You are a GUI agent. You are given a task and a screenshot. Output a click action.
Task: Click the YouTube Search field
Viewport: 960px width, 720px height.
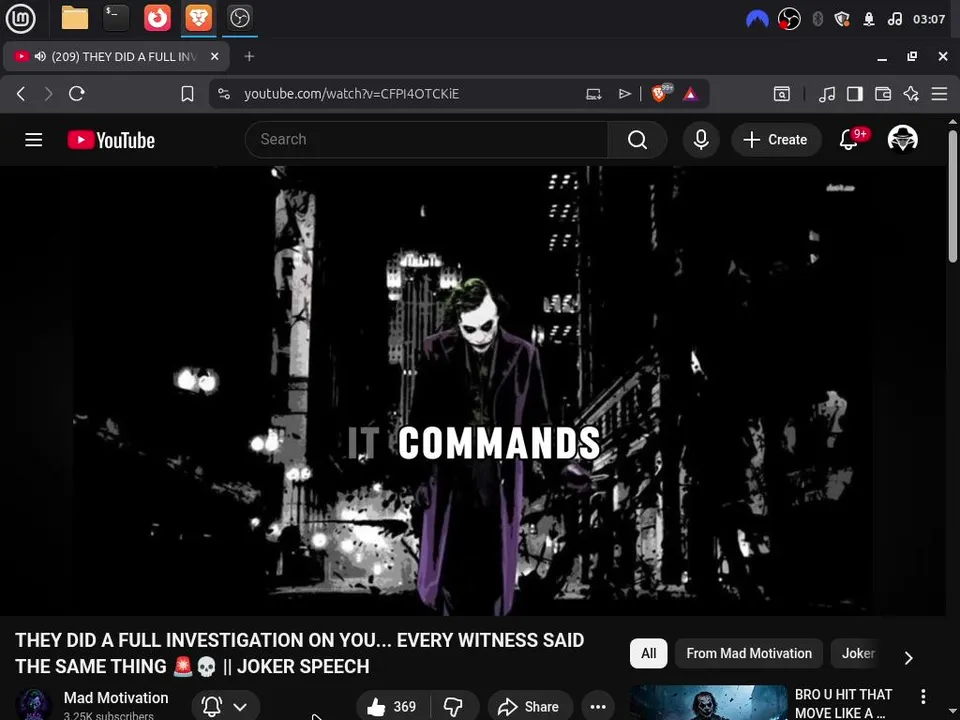pos(427,140)
